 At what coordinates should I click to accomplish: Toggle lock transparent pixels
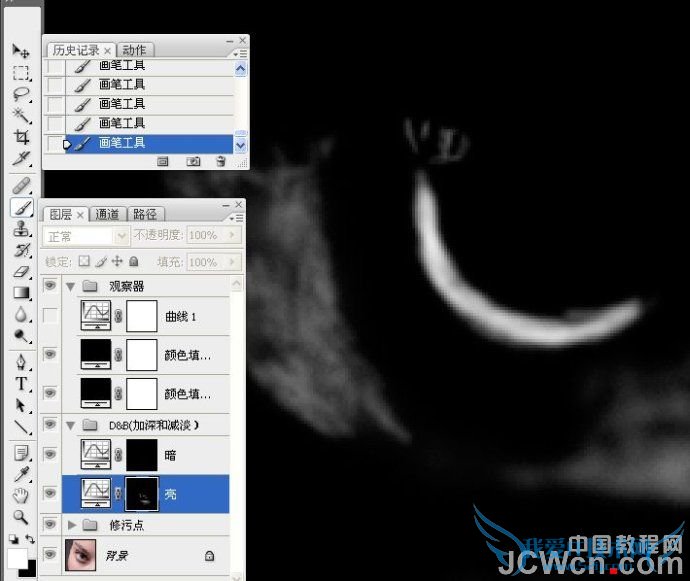(84, 261)
